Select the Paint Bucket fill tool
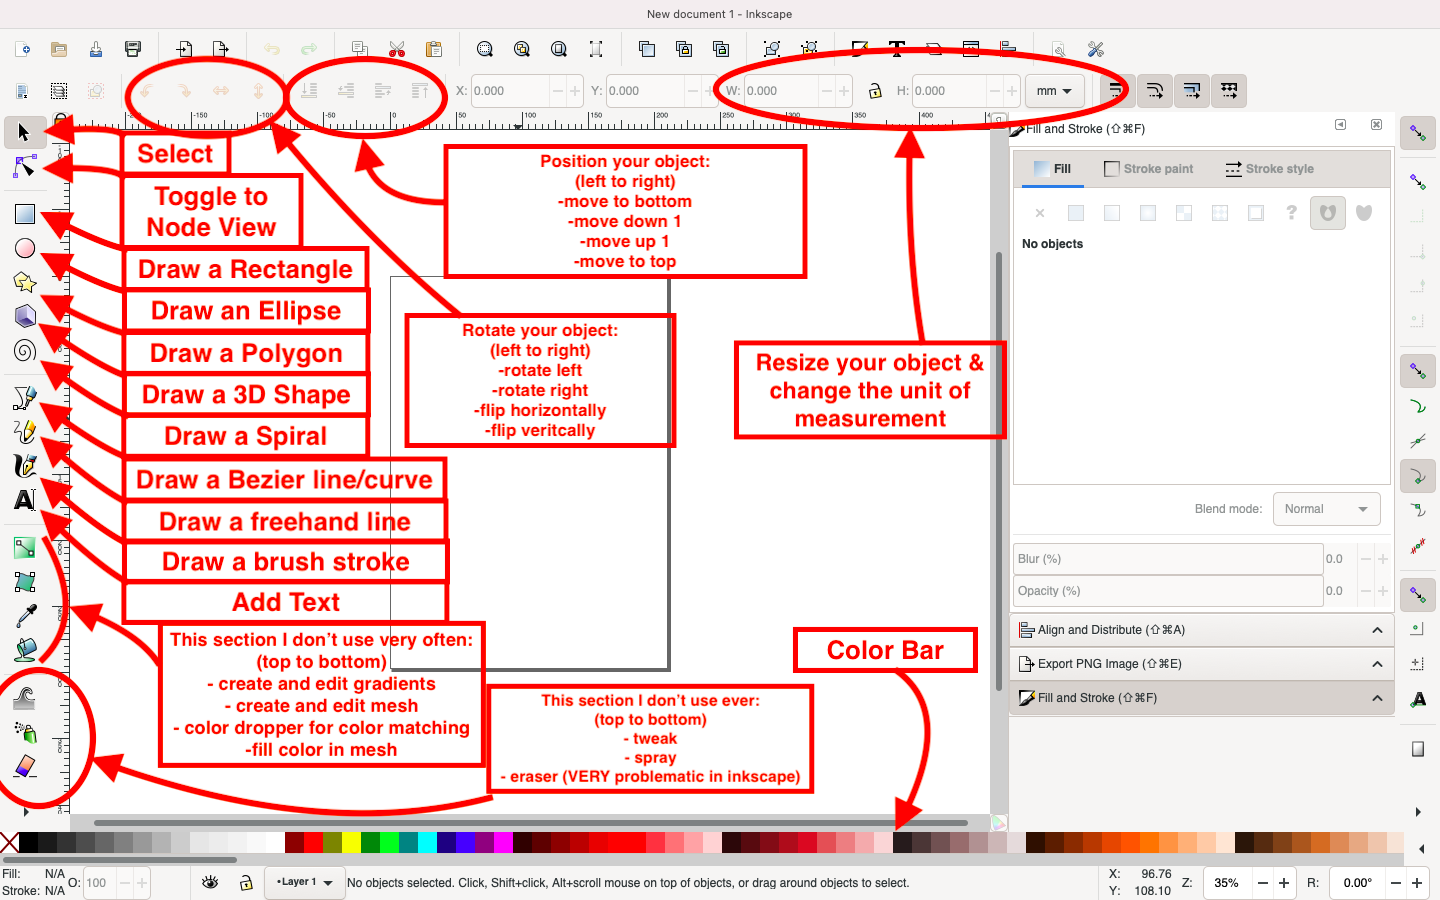Screen dimensions: 1440x900 [24, 650]
